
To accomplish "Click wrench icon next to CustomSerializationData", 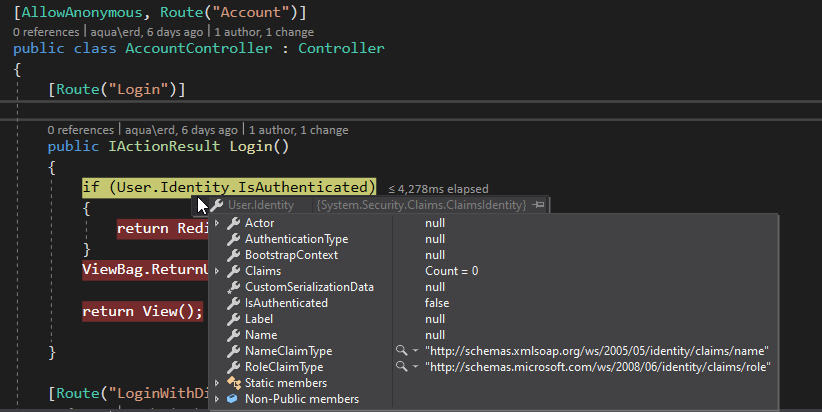I will [x=234, y=287].
